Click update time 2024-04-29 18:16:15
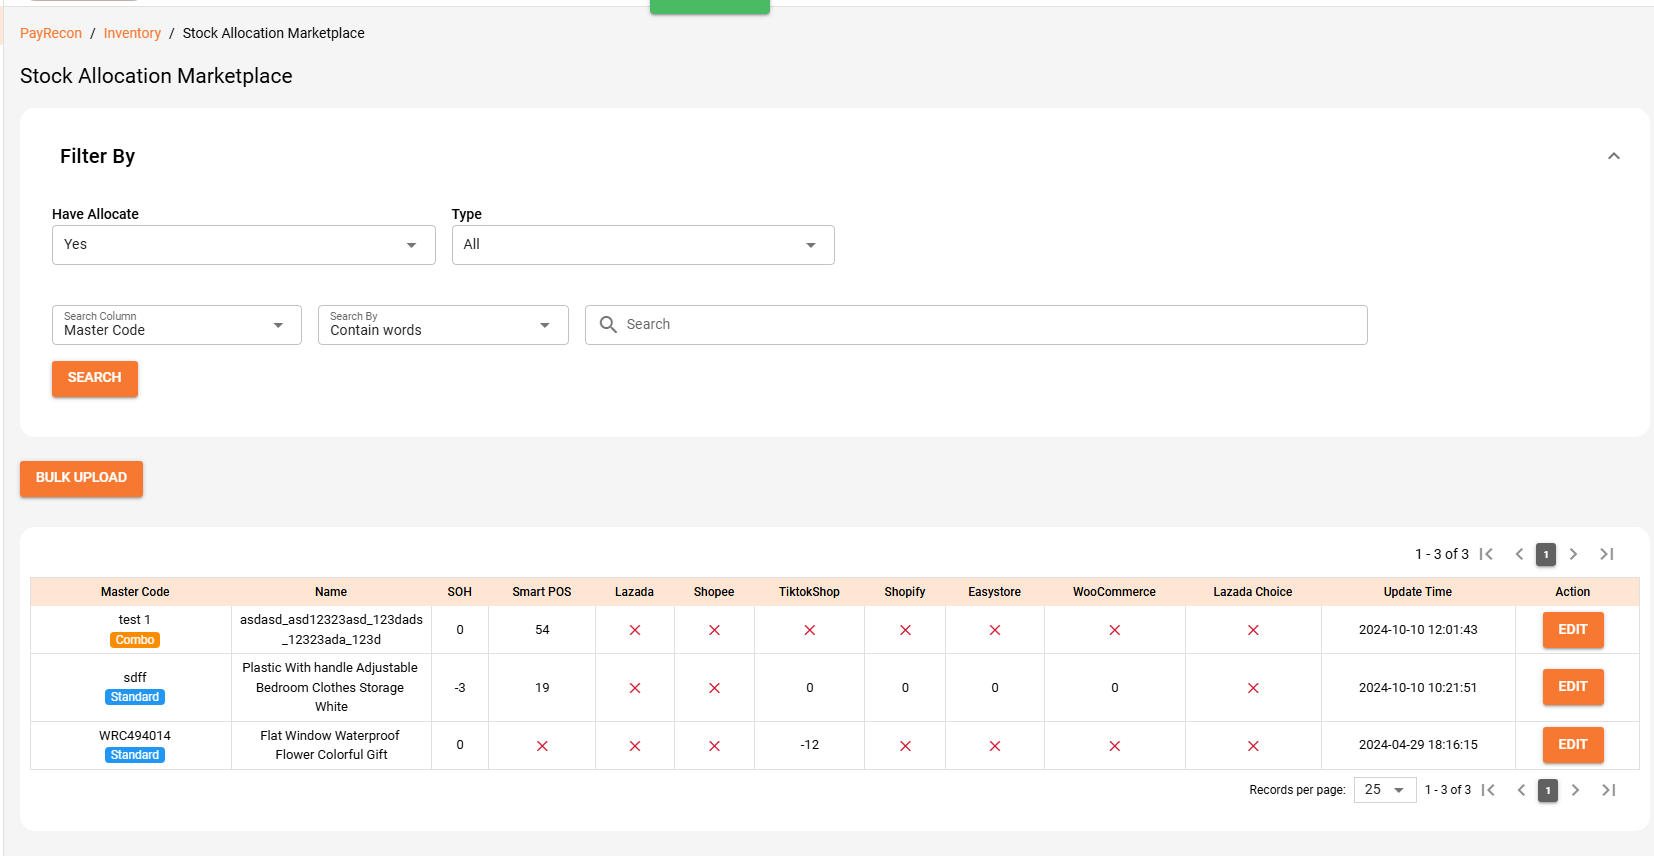 click(1418, 745)
